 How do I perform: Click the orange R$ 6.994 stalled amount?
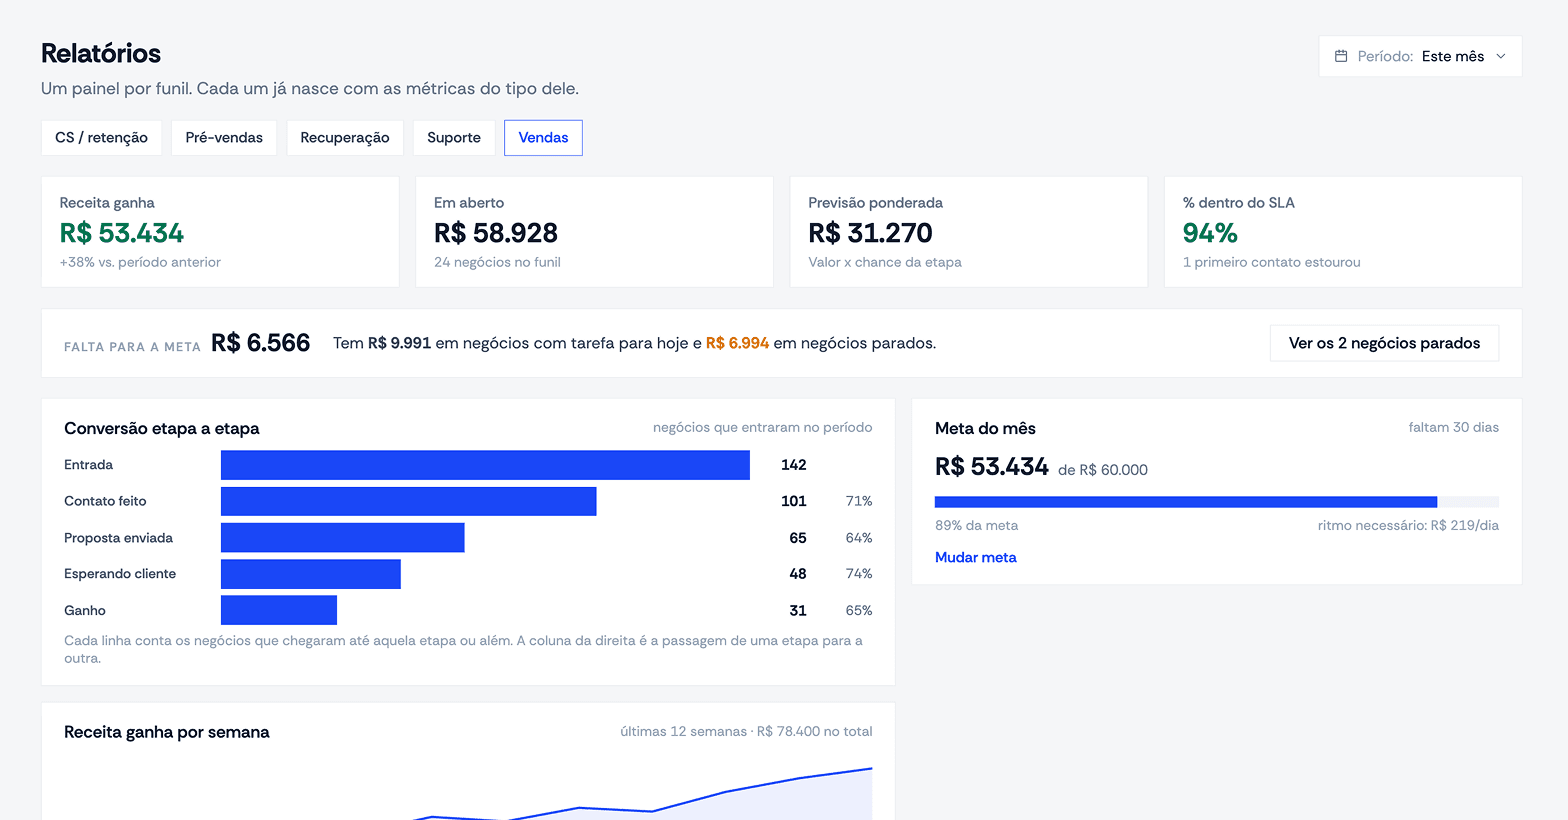tap(737, 343)
